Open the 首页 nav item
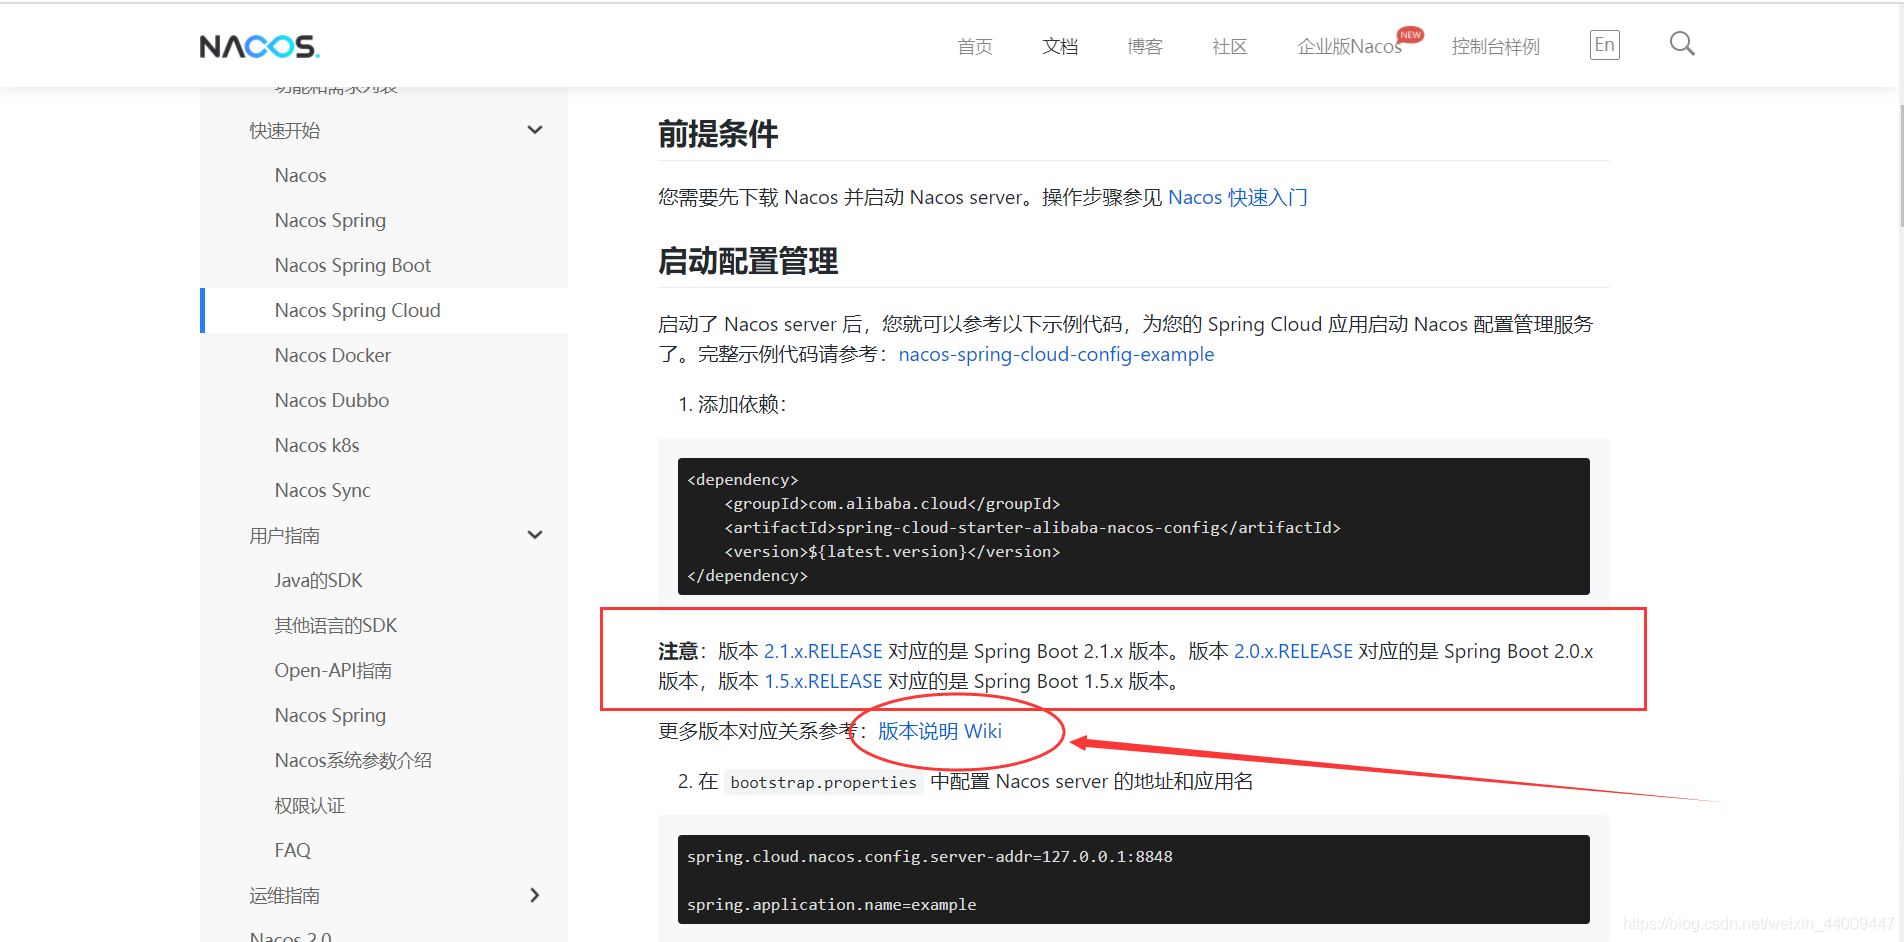The height and width of the screenshot is (942, 1904). coord(974,47)
